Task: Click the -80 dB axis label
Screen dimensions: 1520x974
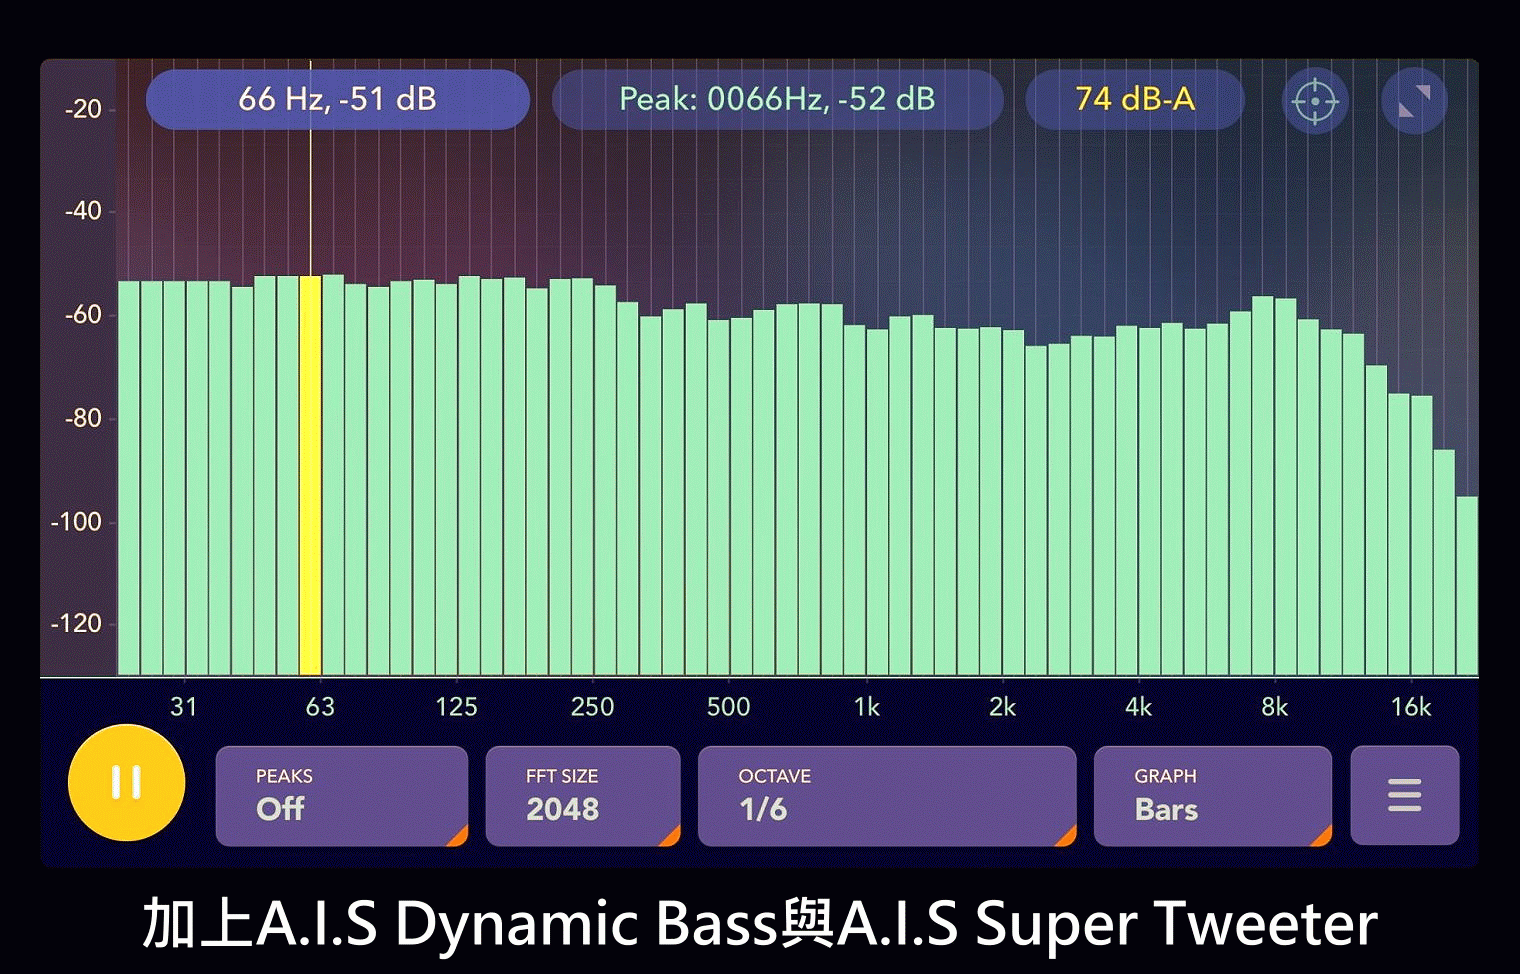Action: [83, 418]
